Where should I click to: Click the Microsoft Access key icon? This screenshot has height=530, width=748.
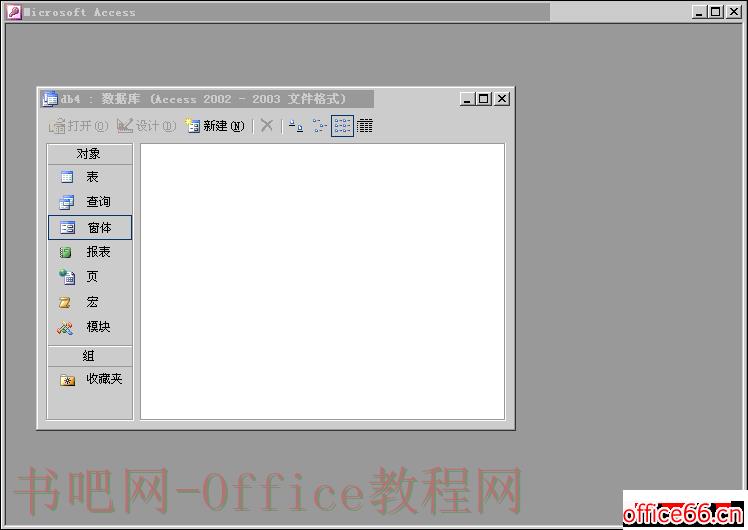[x=14, y=12]
